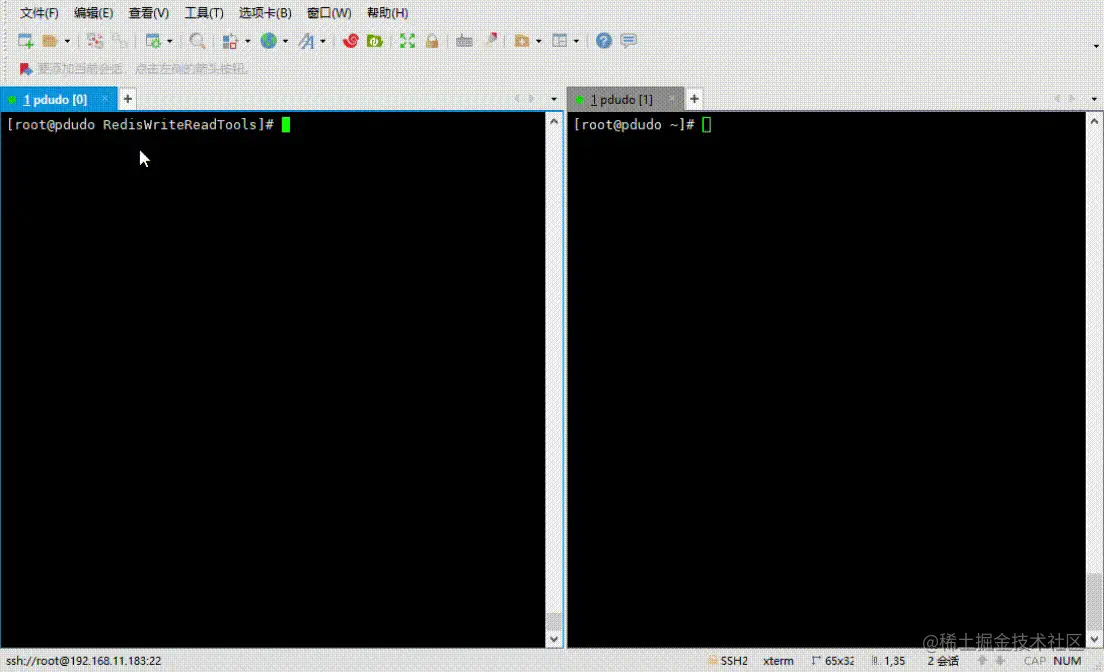Viewport: 1104px width, 672px height.
Task: Click the chat feedback bubble icon
Action: [x=629, y=41]
